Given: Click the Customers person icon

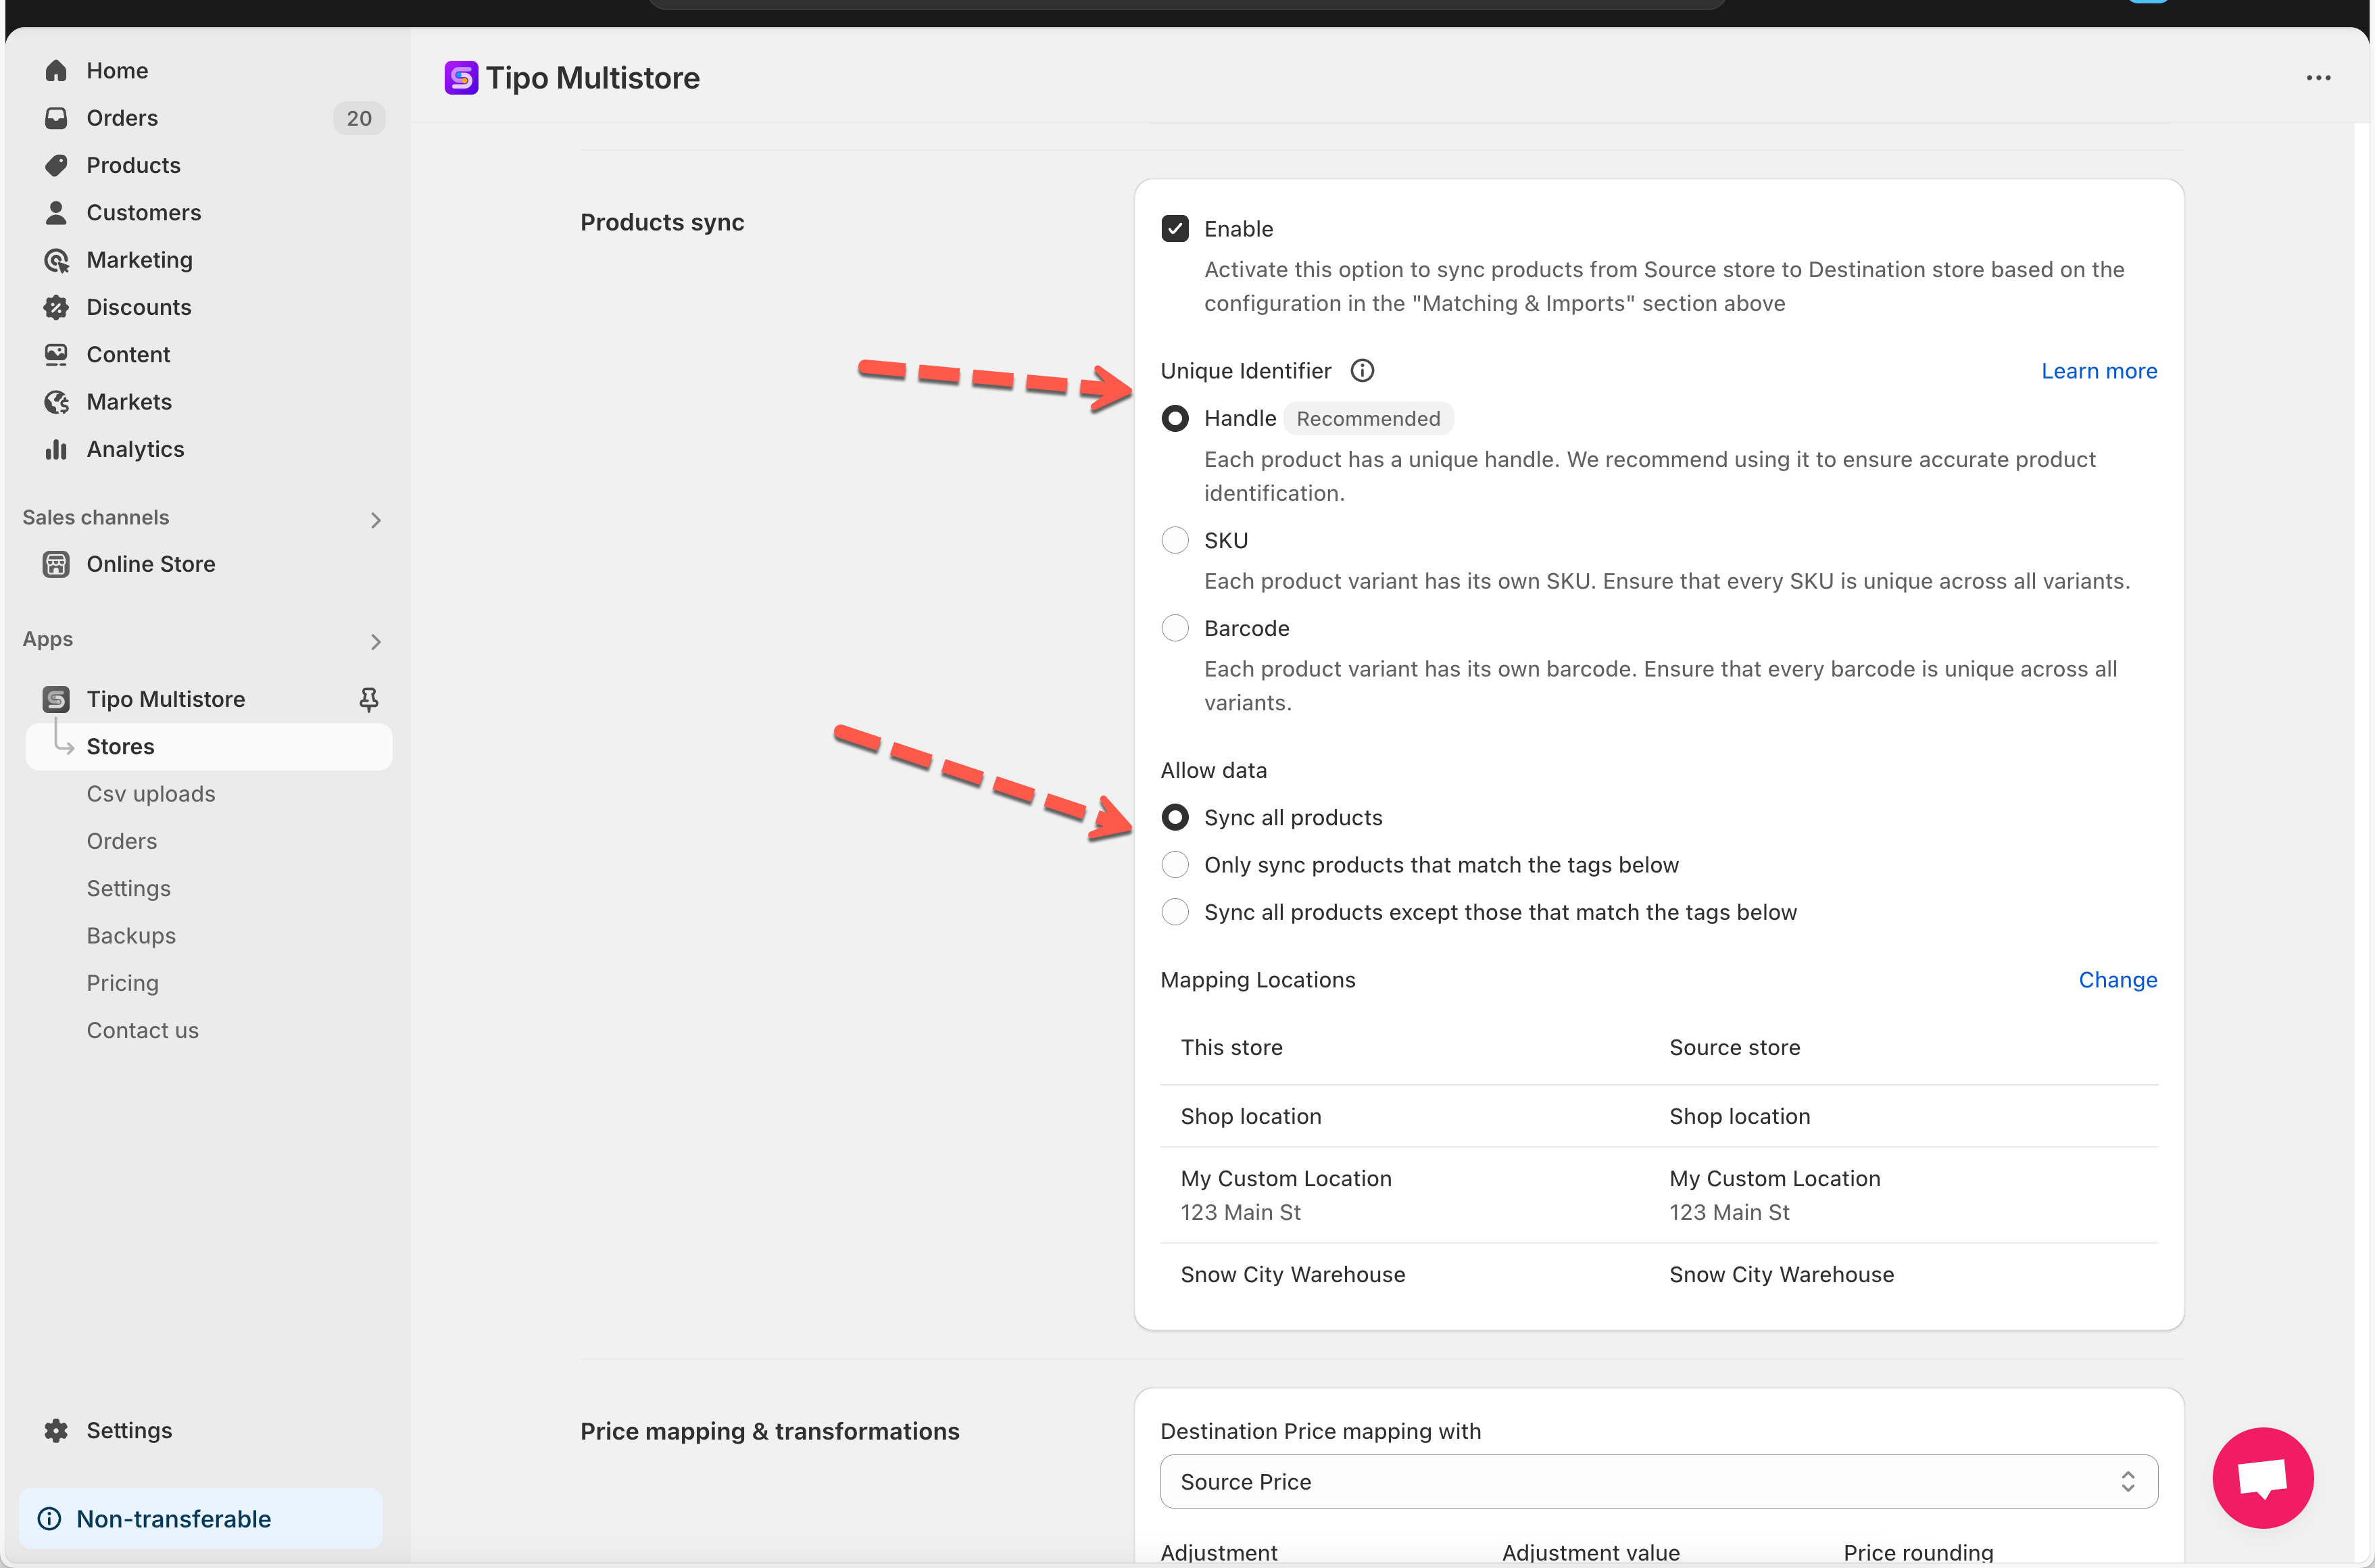Looking at the screenshot, I should (56, 212).
